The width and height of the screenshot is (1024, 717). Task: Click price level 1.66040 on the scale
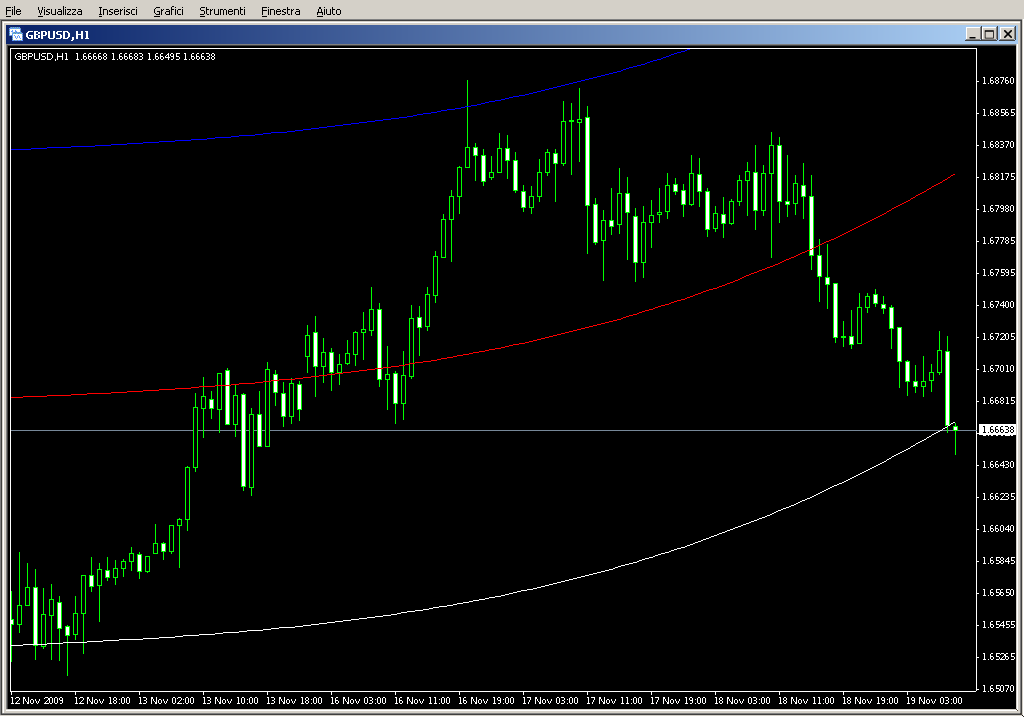click(999, 529)
